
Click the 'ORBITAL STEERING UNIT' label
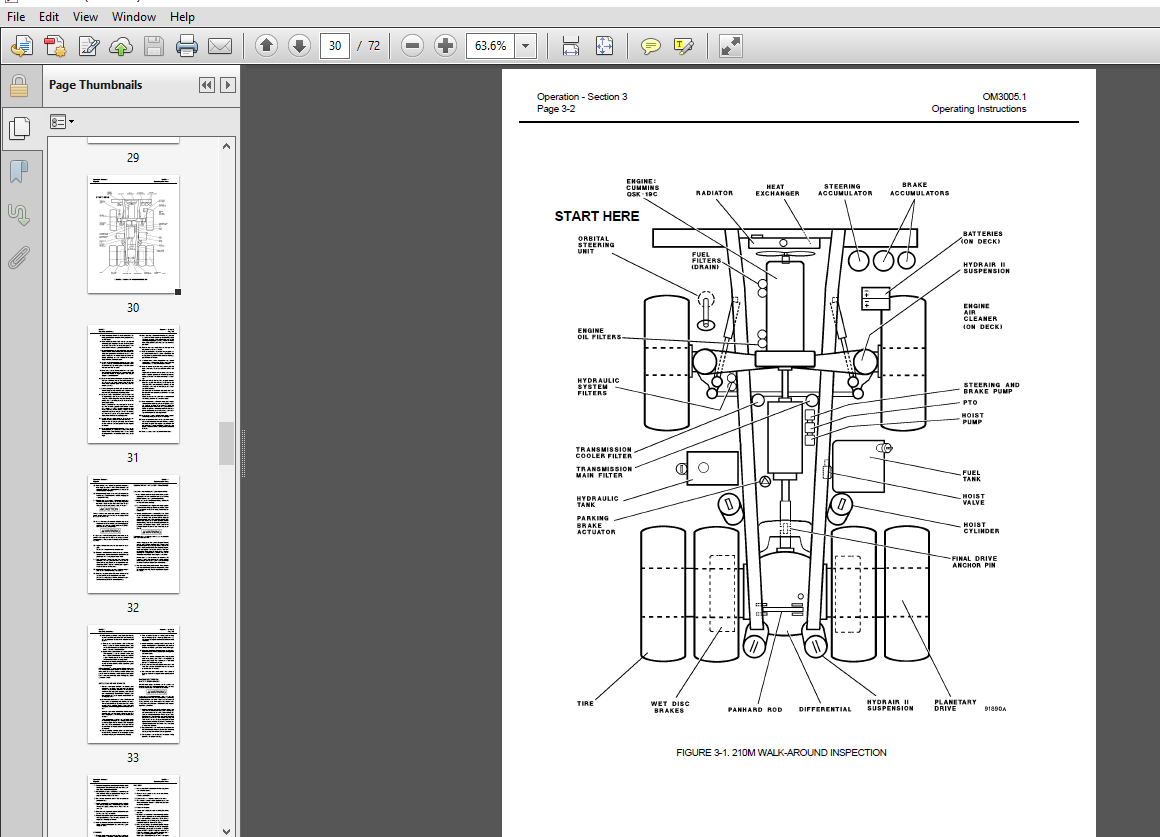click(596, 245)
